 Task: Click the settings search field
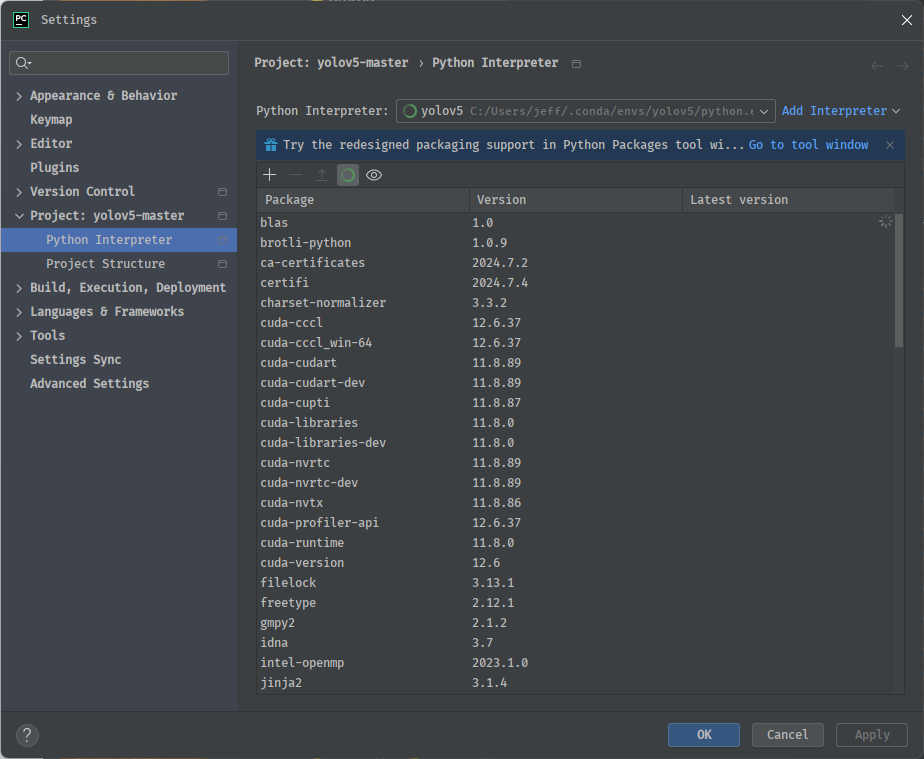click(119, 62)
